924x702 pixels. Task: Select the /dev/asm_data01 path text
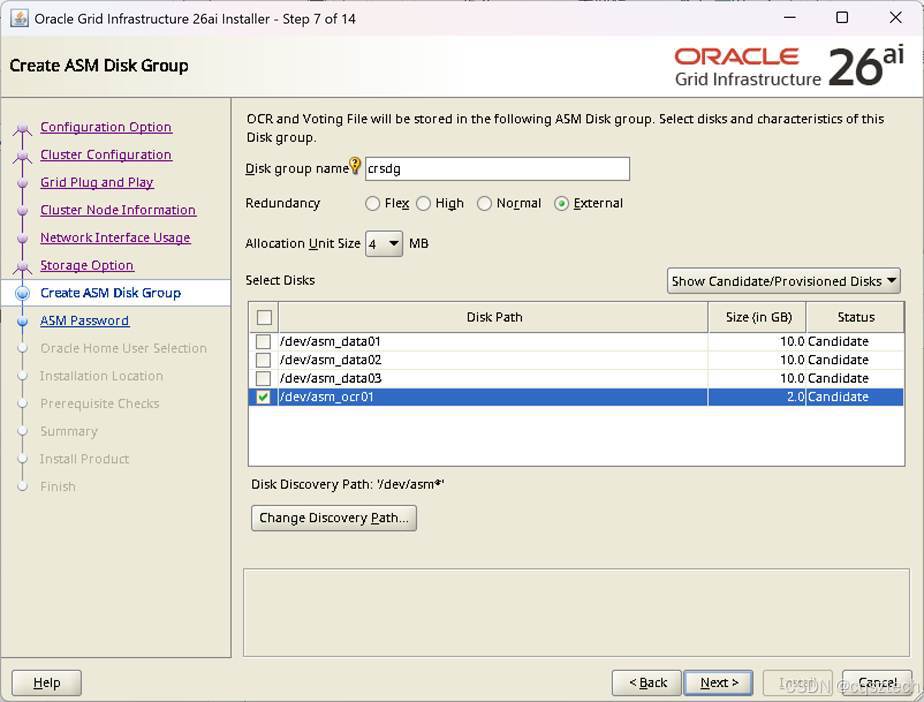330,341
